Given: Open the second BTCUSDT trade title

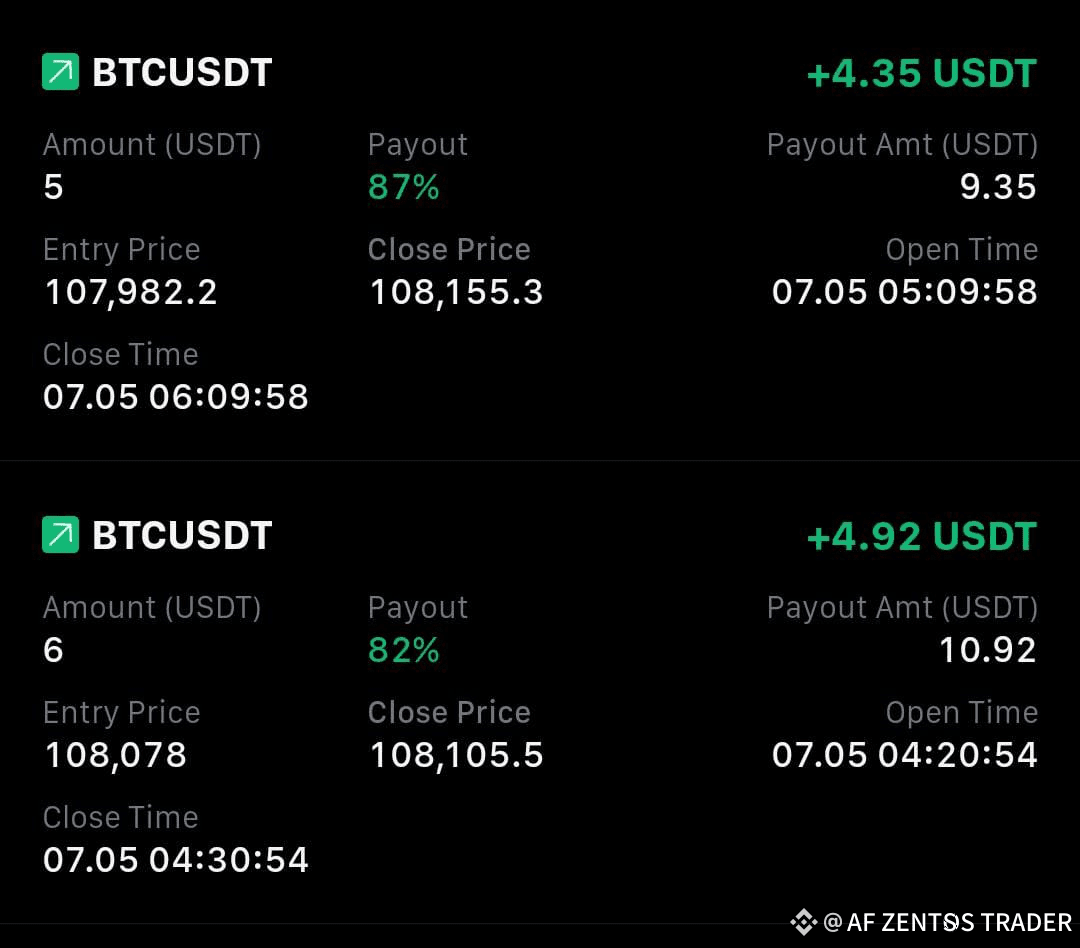Looking at the screenshot, I should [x=182, y=536].
